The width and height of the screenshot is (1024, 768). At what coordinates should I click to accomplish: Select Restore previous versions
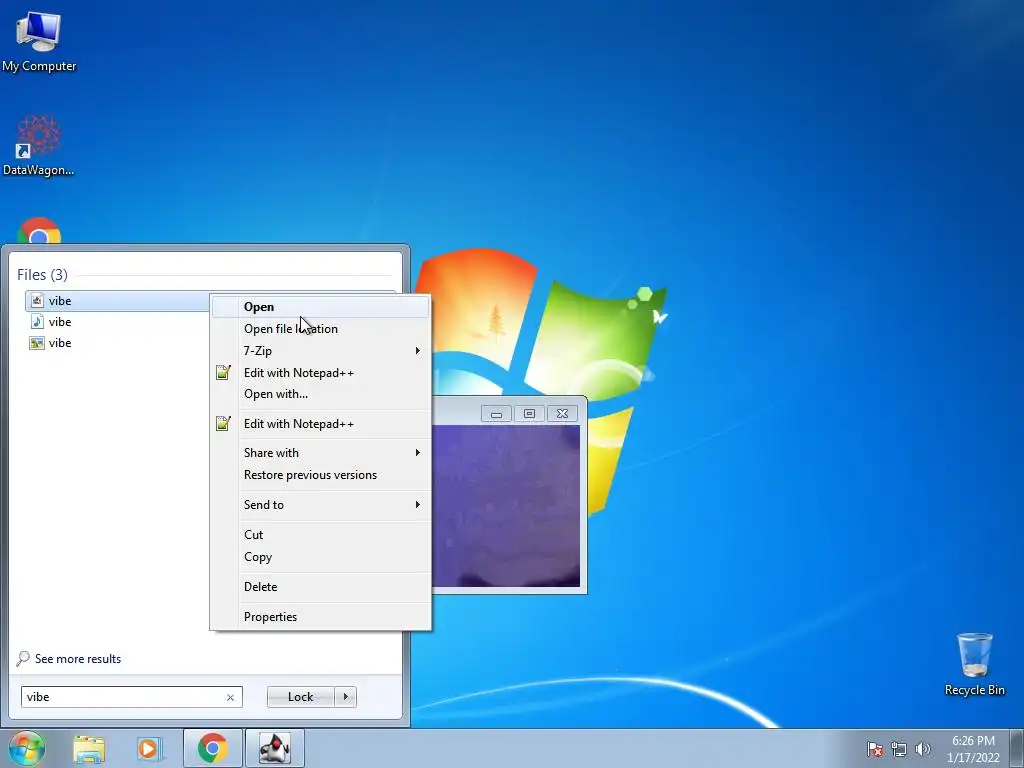click(x=321, y=475)
